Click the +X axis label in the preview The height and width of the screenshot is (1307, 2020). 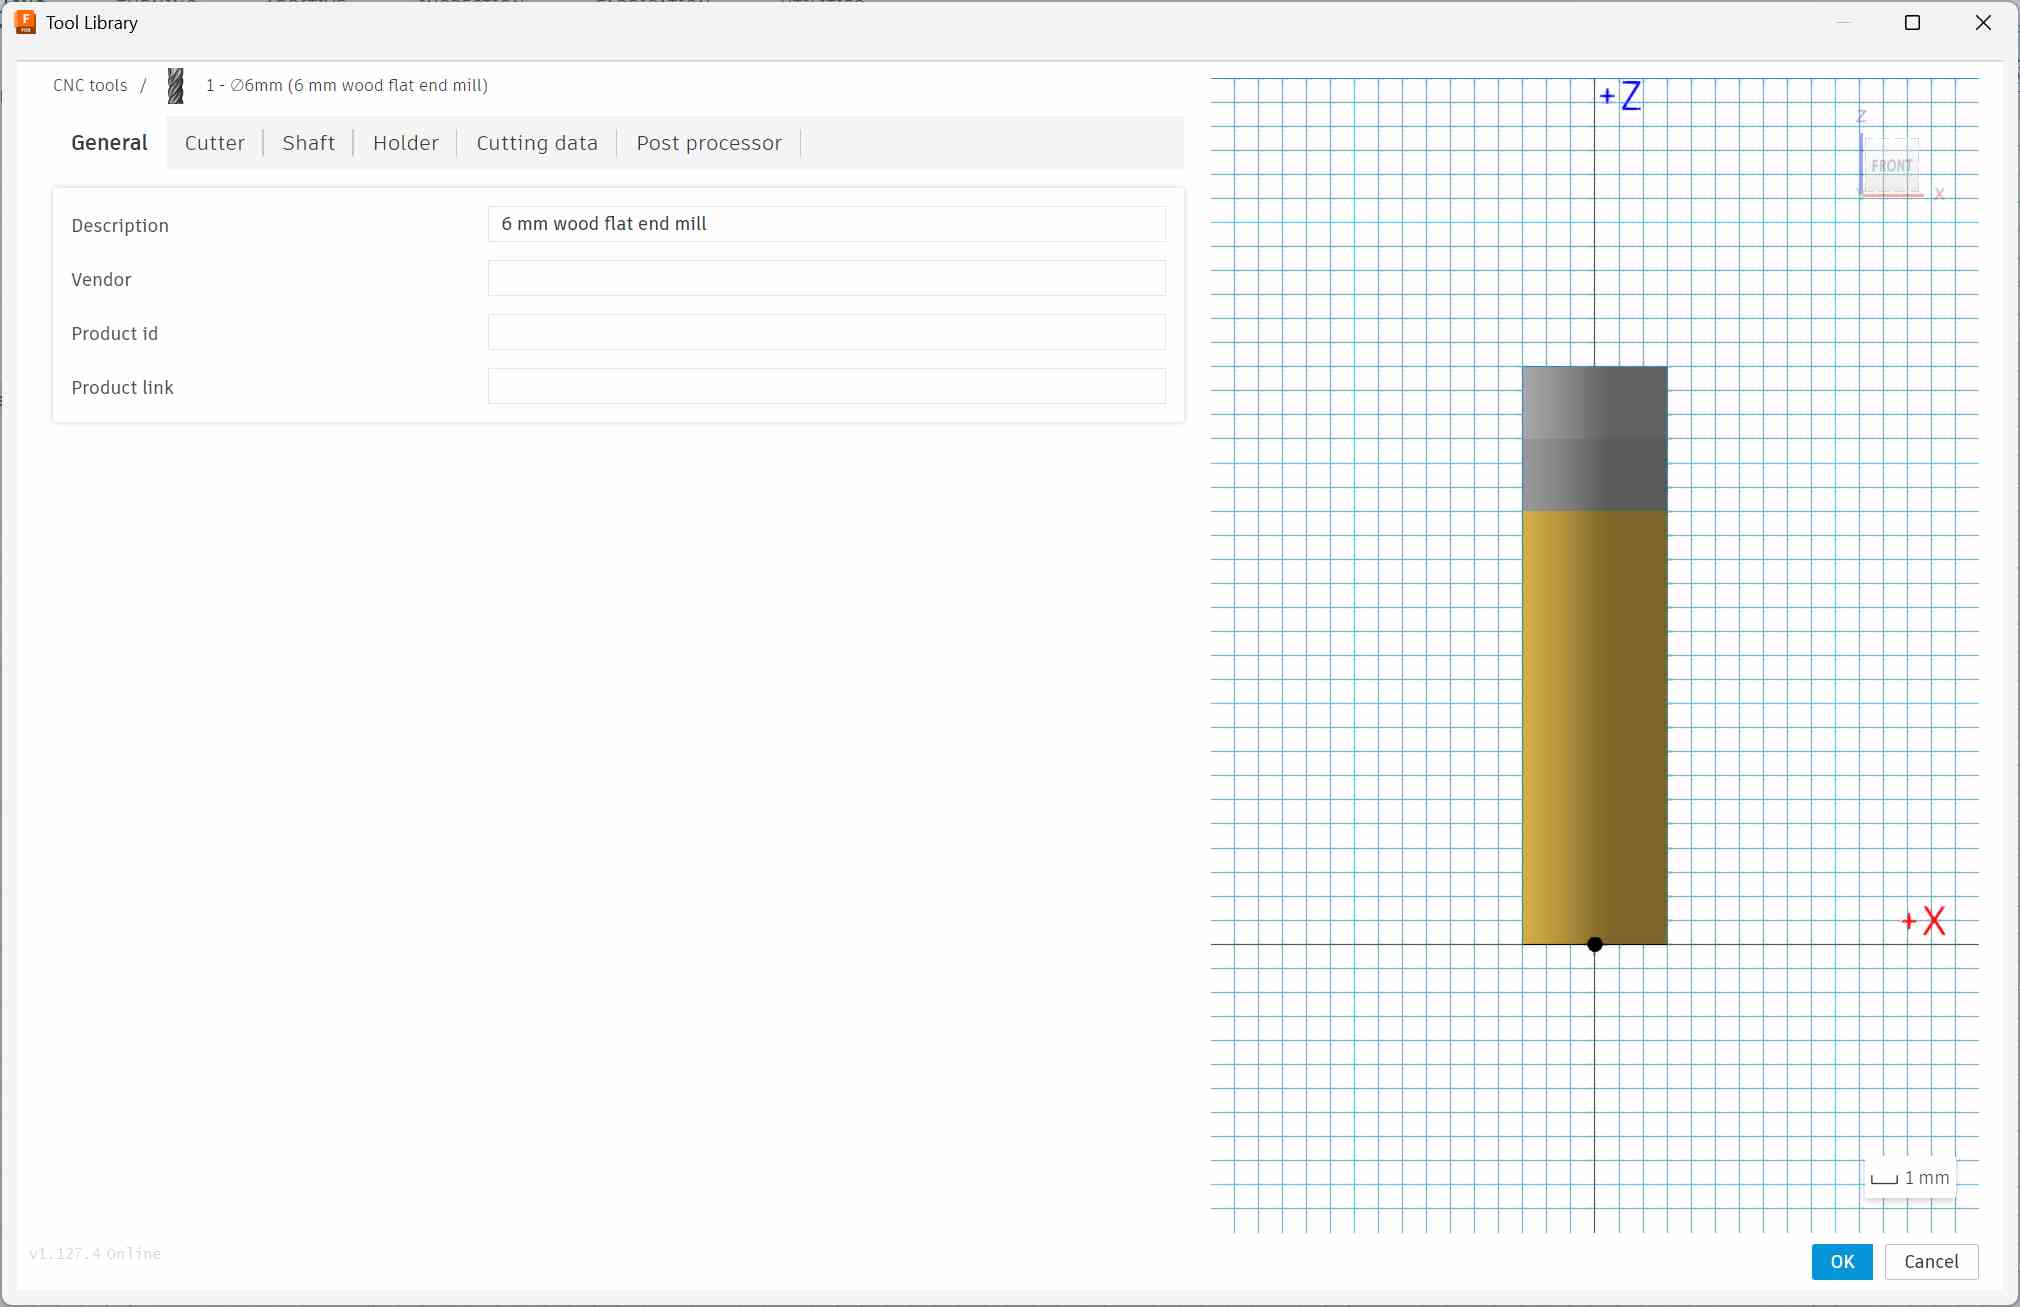tap(1924, 921)
